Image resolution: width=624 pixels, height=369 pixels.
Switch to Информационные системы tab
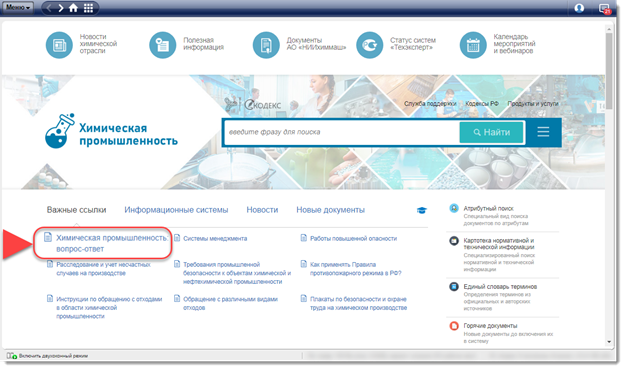click(176, 210)
